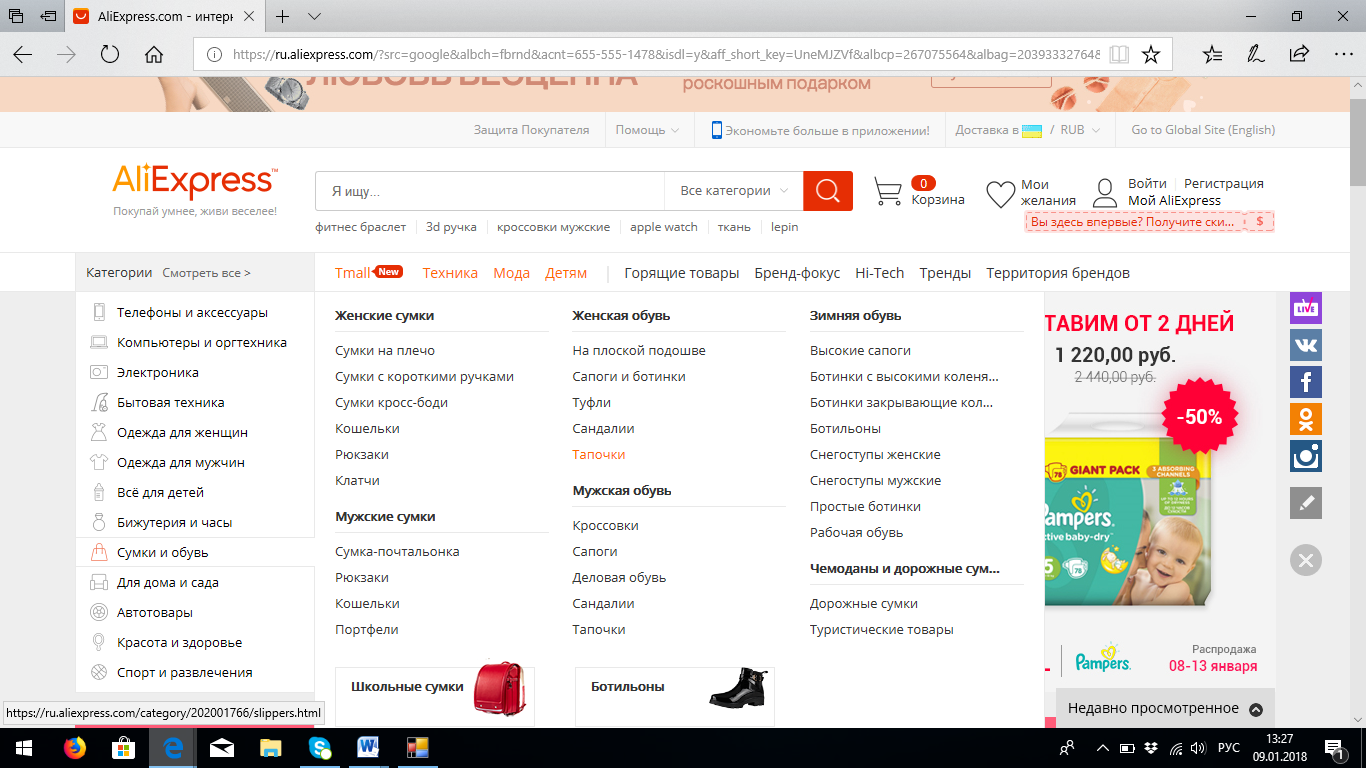Open Firefox from the taskbar
The height and width of the screenshot is (768, 1366).
point(75,747)
